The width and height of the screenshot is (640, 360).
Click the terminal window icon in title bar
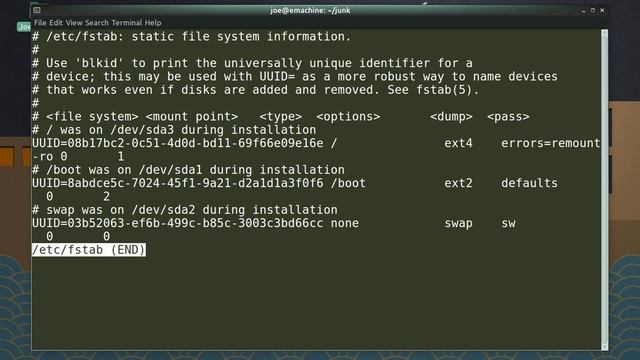(37, 10)
